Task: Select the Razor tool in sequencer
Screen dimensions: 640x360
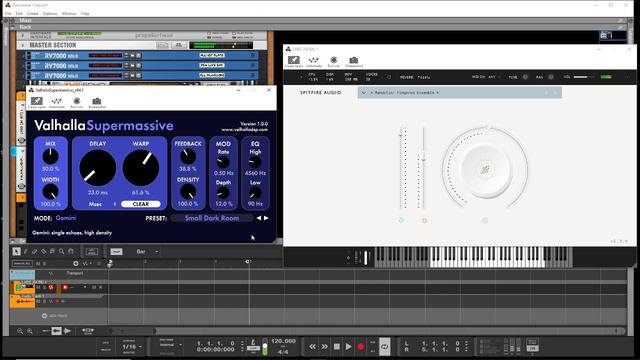Action: point(43,251)
